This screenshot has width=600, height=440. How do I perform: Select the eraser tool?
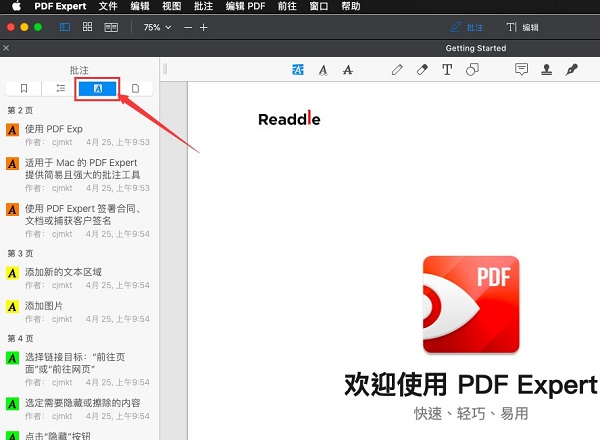pyautogui.click(x=422, y=70)
